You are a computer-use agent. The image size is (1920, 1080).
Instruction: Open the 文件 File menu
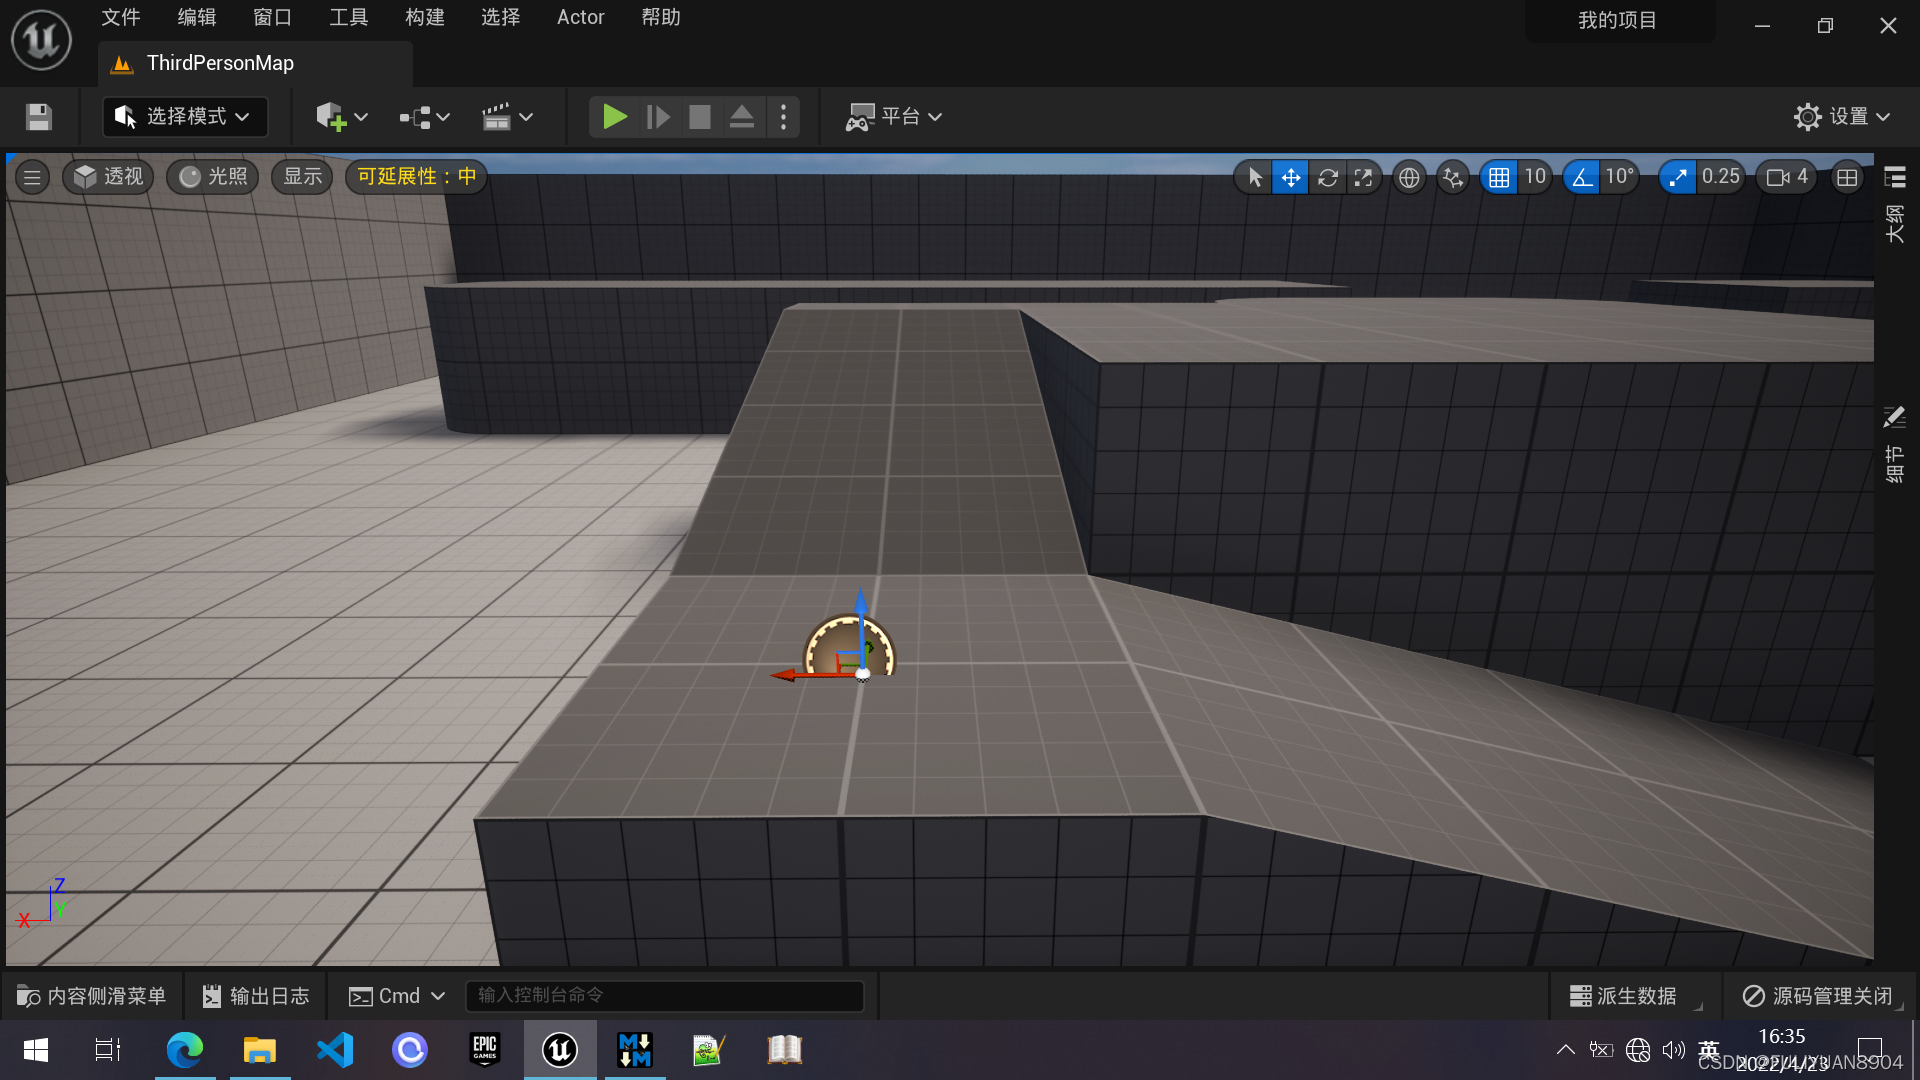[x=120, y=18]
